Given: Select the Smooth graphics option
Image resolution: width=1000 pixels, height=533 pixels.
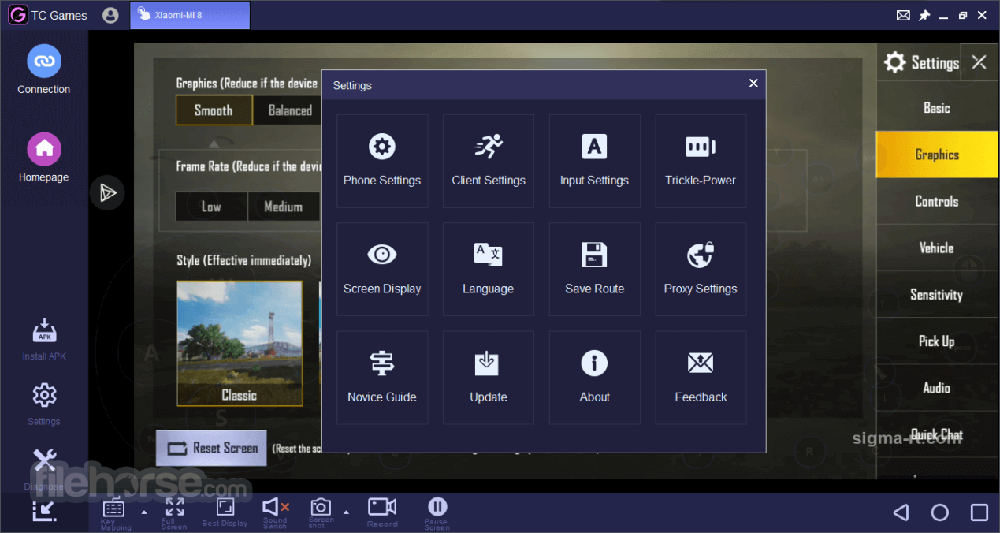Looking at the screenshot, I should [213, 110].
